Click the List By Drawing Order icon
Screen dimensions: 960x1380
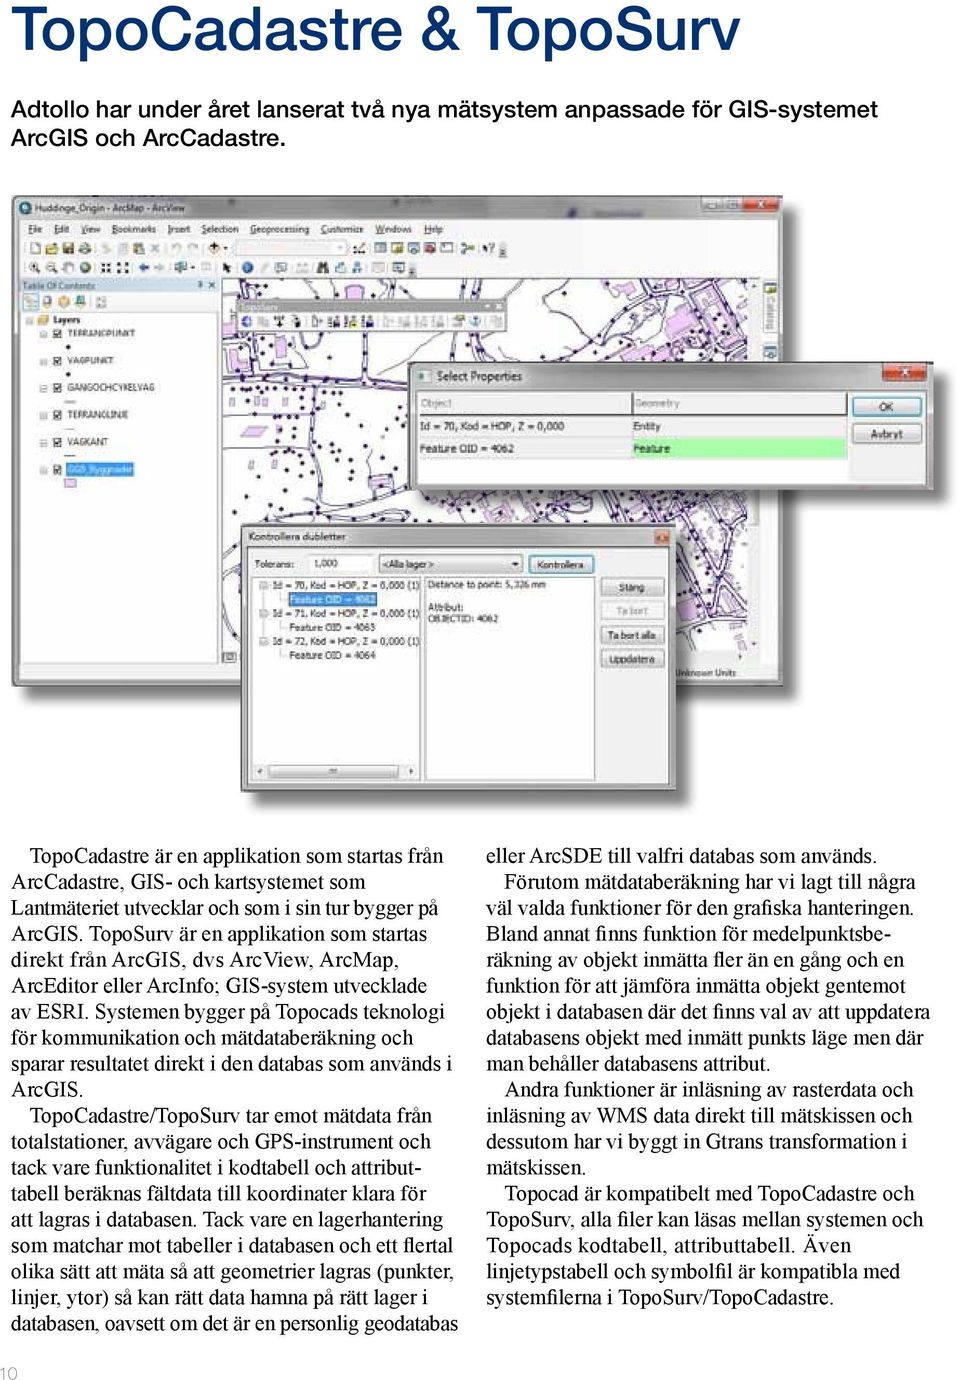click(31, 301)
